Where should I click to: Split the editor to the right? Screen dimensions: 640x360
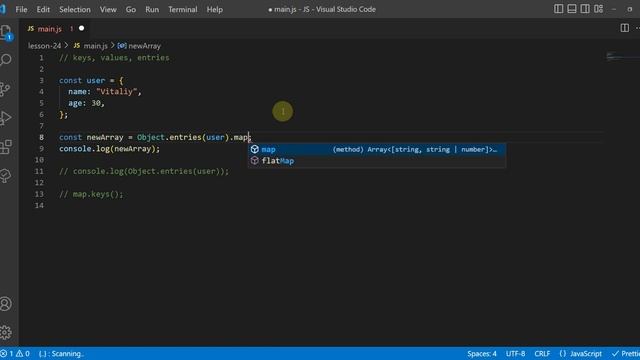click(624, 28)
